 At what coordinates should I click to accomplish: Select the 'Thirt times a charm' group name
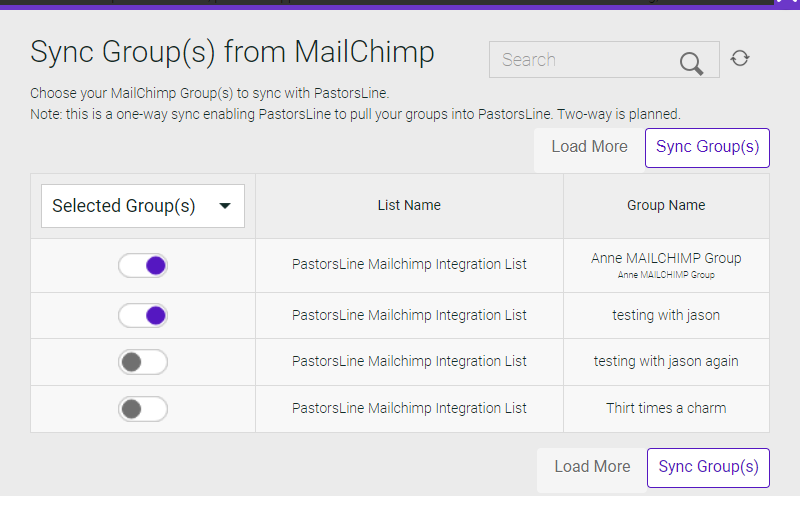[x=666, y=408]
